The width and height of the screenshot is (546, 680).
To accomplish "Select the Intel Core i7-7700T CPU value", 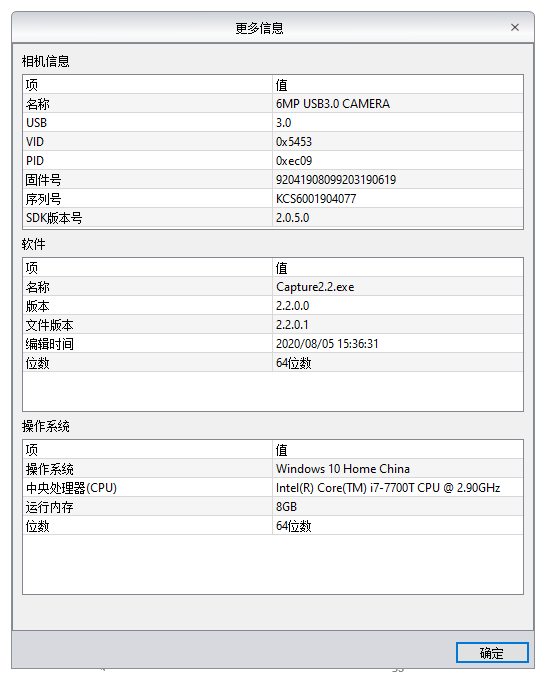I will tap(398, 488).
